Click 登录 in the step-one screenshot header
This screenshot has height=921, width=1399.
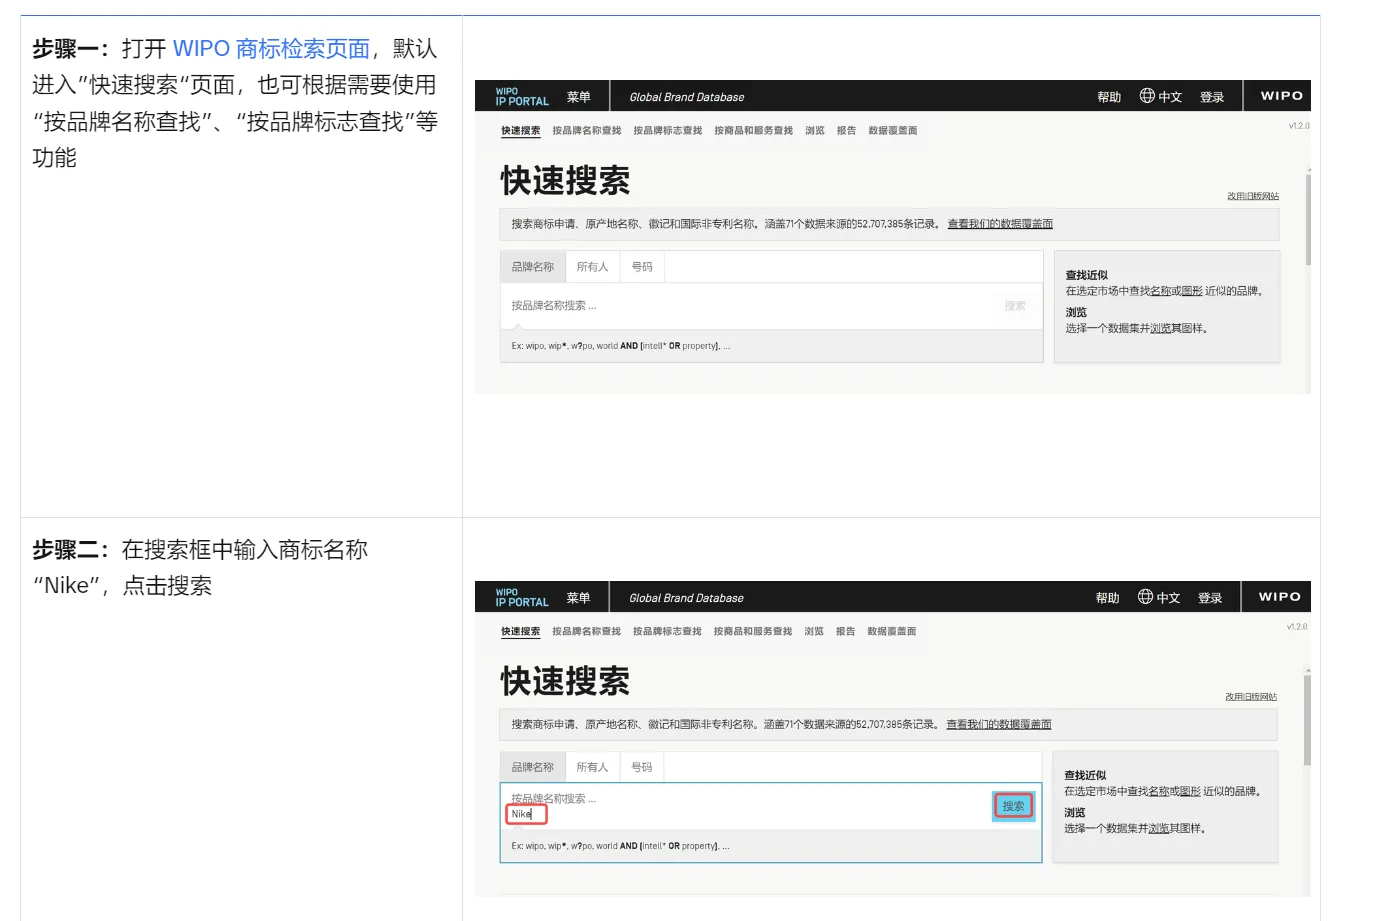[1212, 97]
